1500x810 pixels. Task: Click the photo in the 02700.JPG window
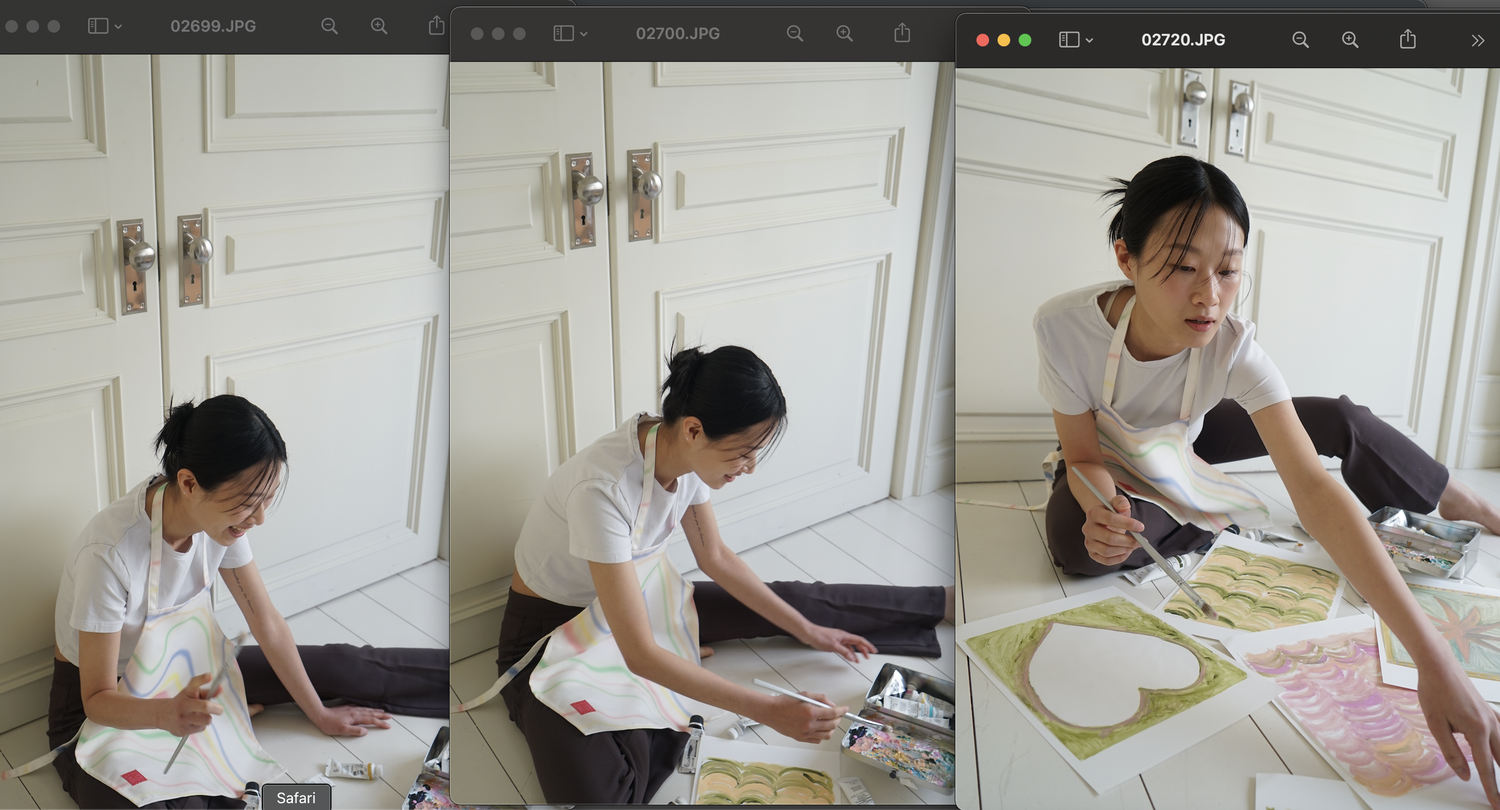point(702,433)
